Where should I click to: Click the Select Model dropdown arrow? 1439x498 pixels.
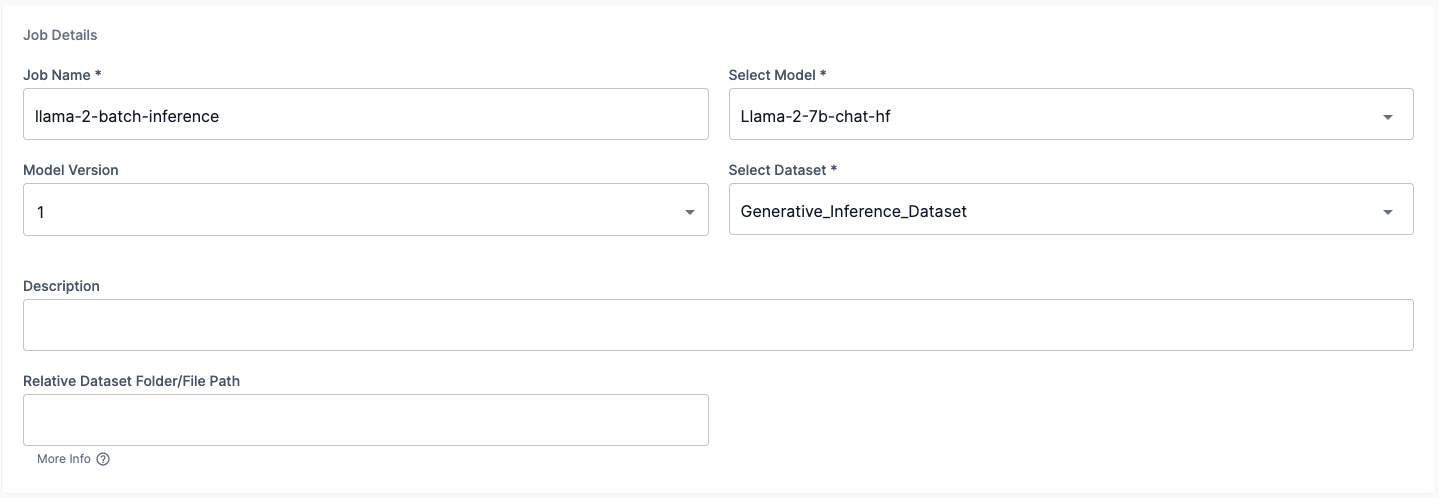[1387, 117]
